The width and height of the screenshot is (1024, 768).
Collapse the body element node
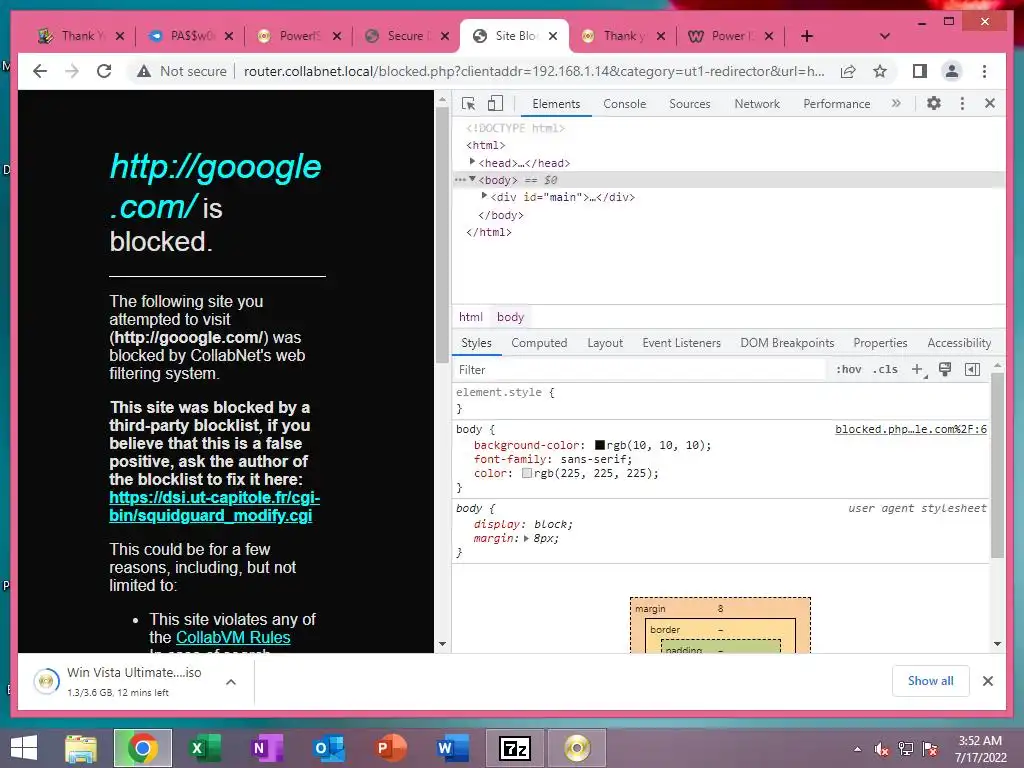click(x=472, y=179)
